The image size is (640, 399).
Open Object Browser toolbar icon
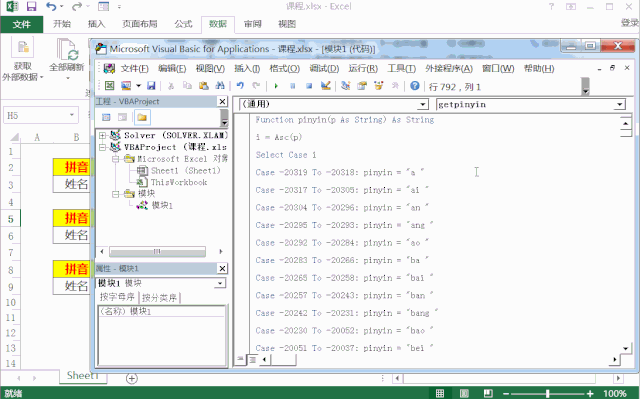click(x=379, y=86)
